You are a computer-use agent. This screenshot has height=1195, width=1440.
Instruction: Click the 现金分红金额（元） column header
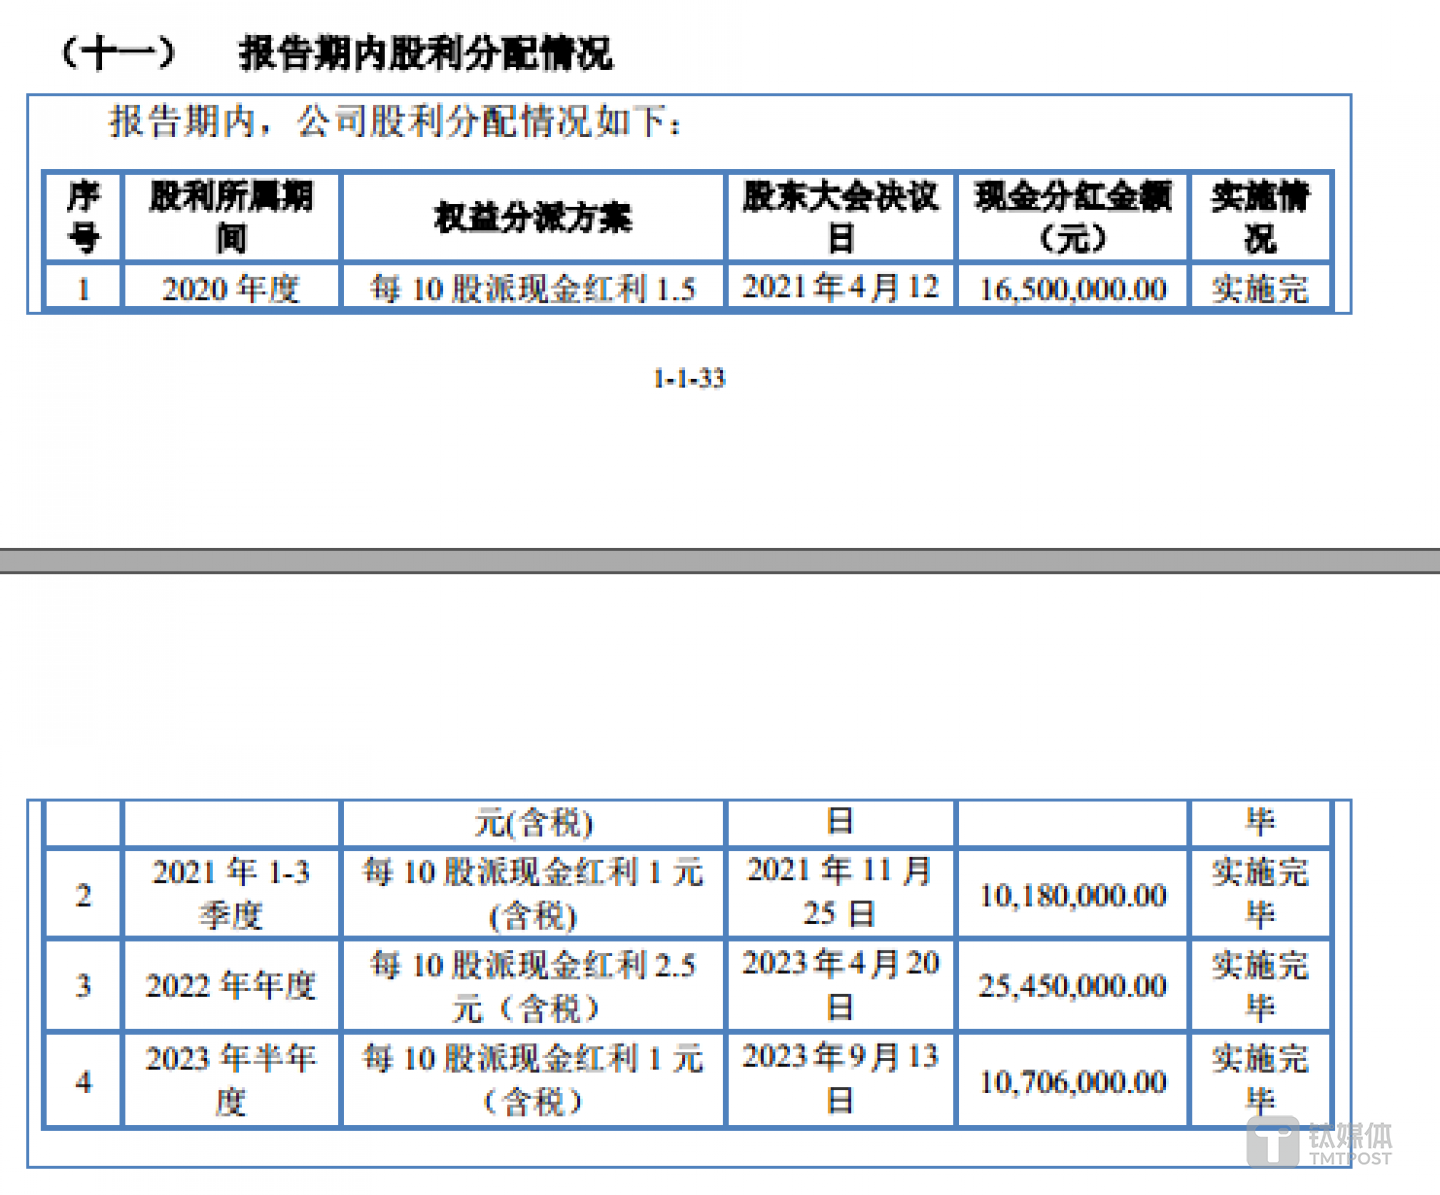click(x=1072, y=217)
